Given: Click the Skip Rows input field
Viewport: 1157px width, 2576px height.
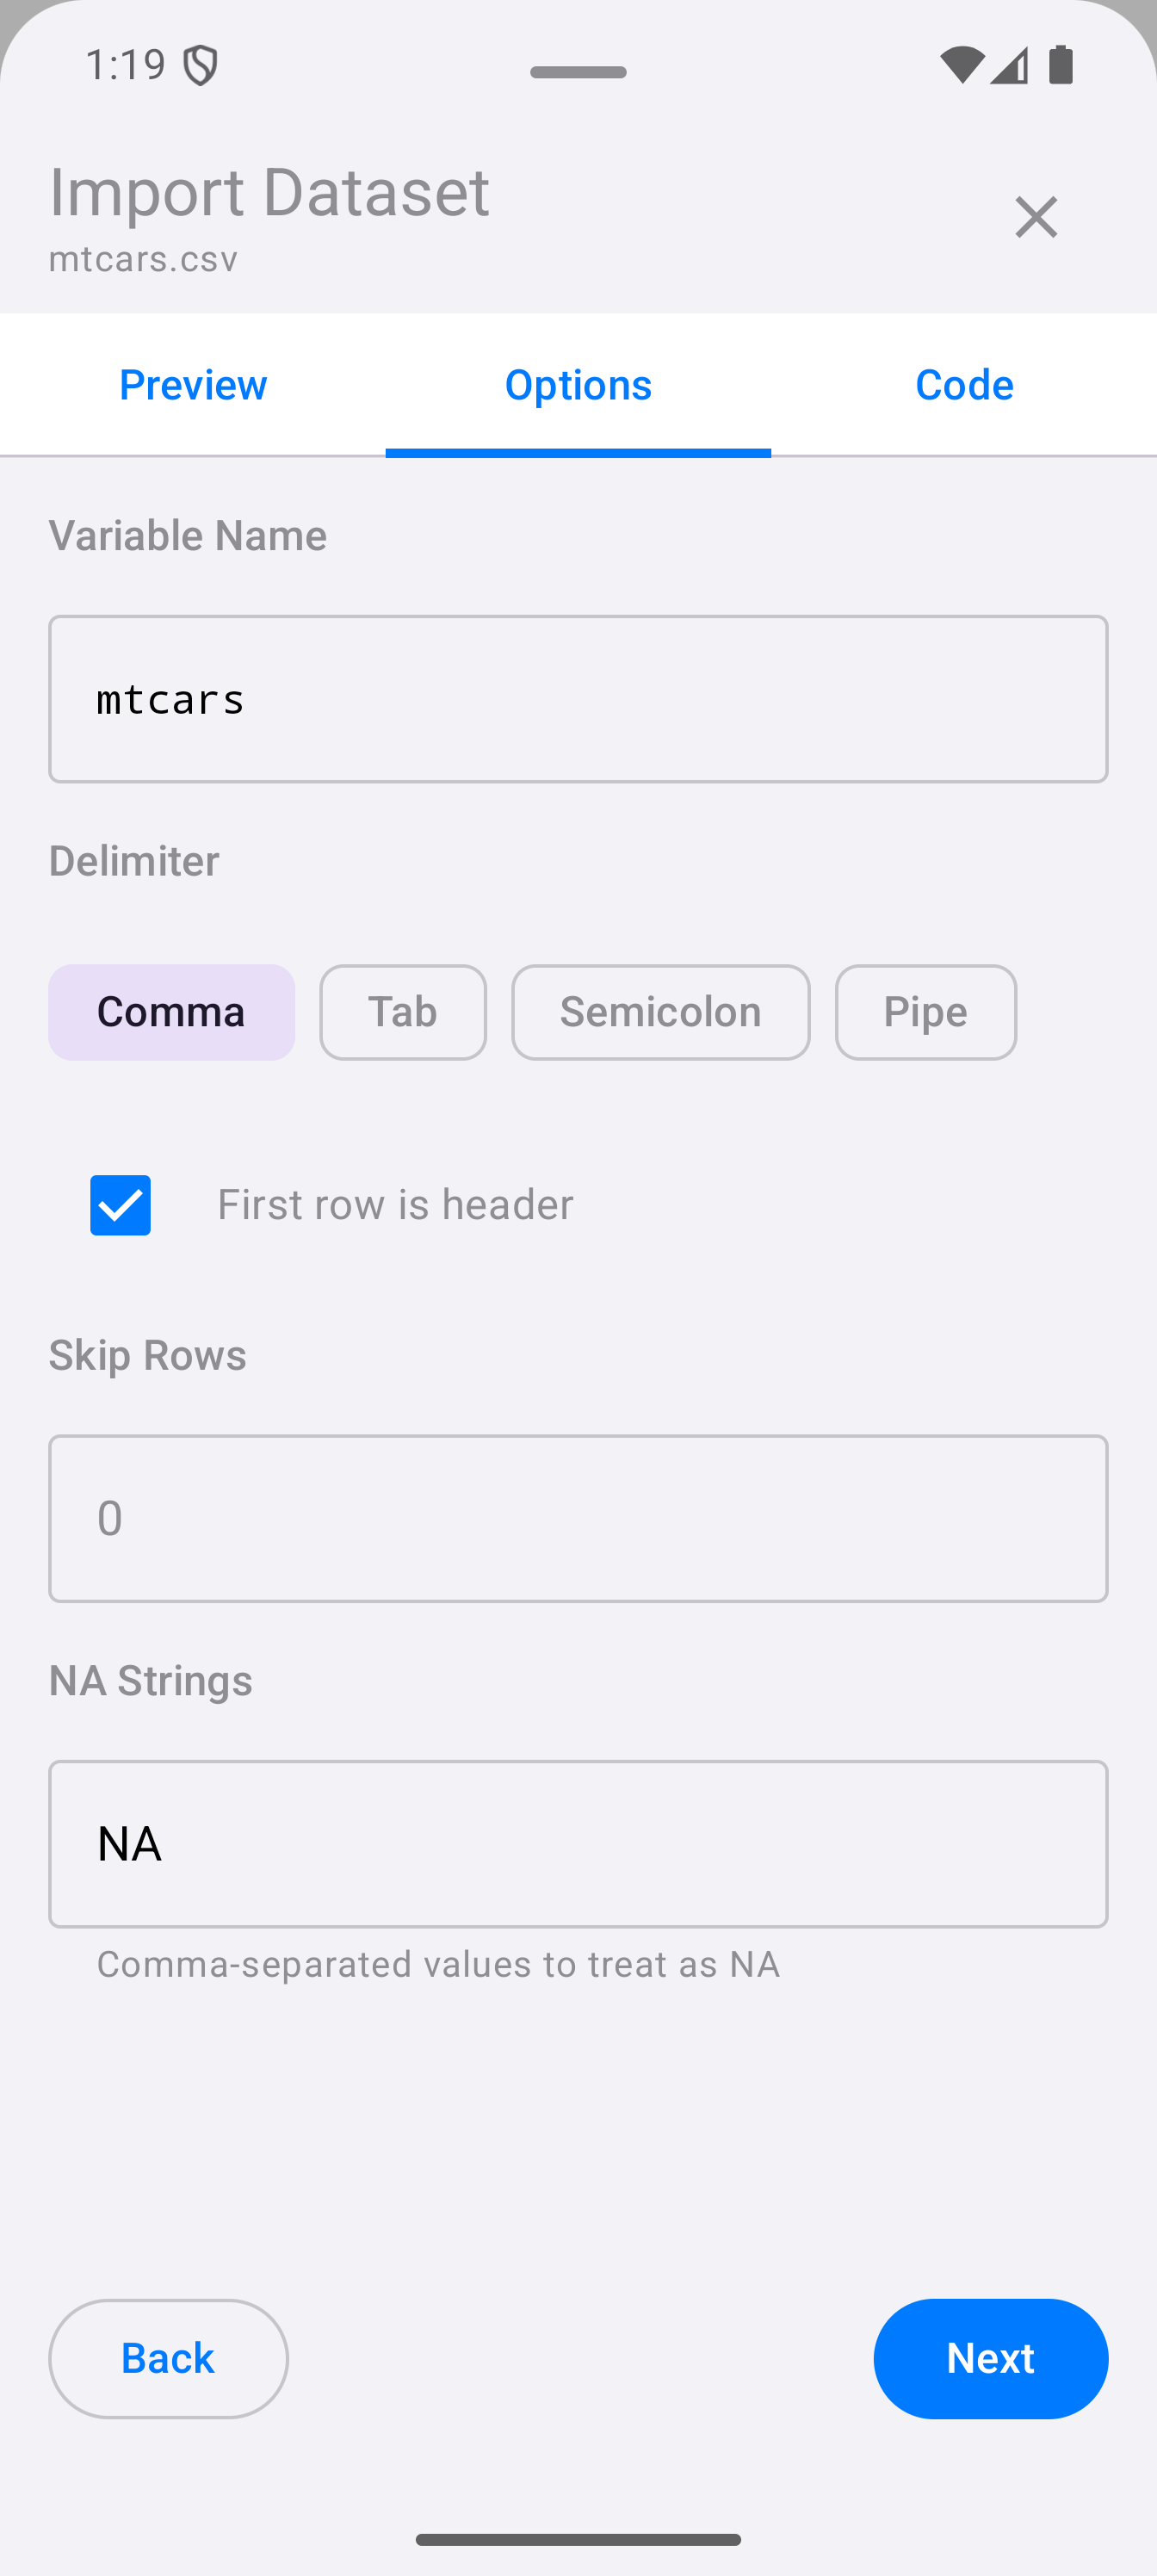Looking at the screenshot, I should click(x=578, y=1518).
